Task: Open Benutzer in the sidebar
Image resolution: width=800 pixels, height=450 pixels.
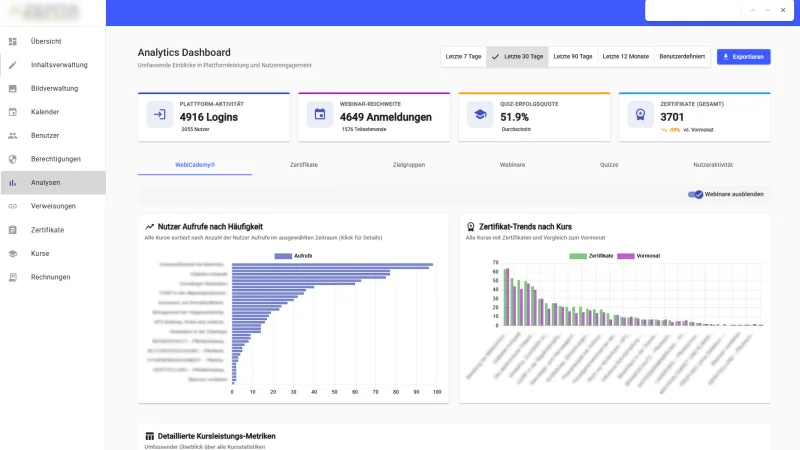Action: 53,135
